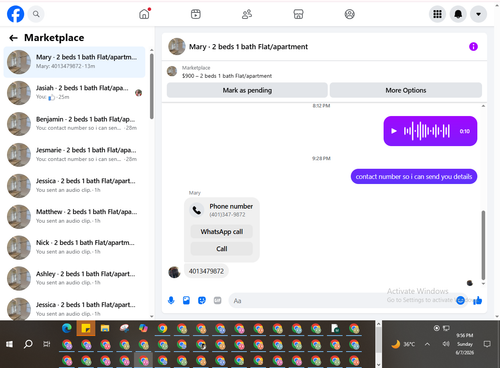Open Windows taskbar search
Viewport: 500px width, 368px height.
(28, 344)
